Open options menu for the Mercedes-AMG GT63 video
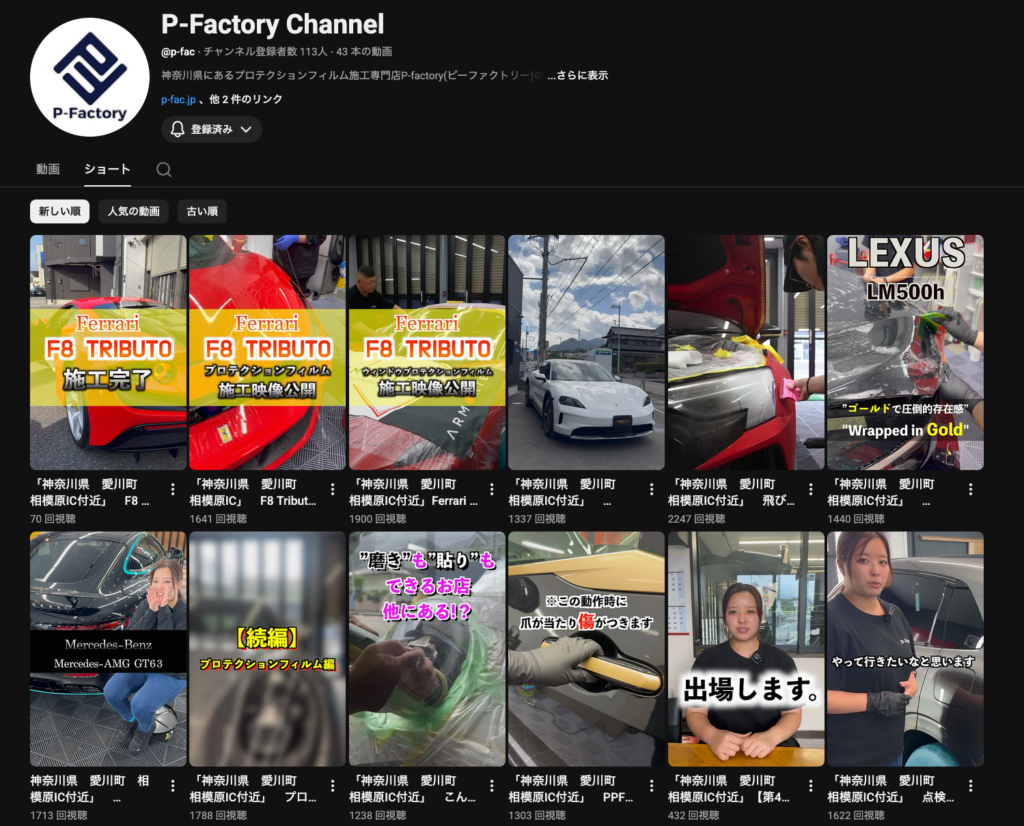The height and width of the screenshot is (826, 1024). tap(172, 787)
